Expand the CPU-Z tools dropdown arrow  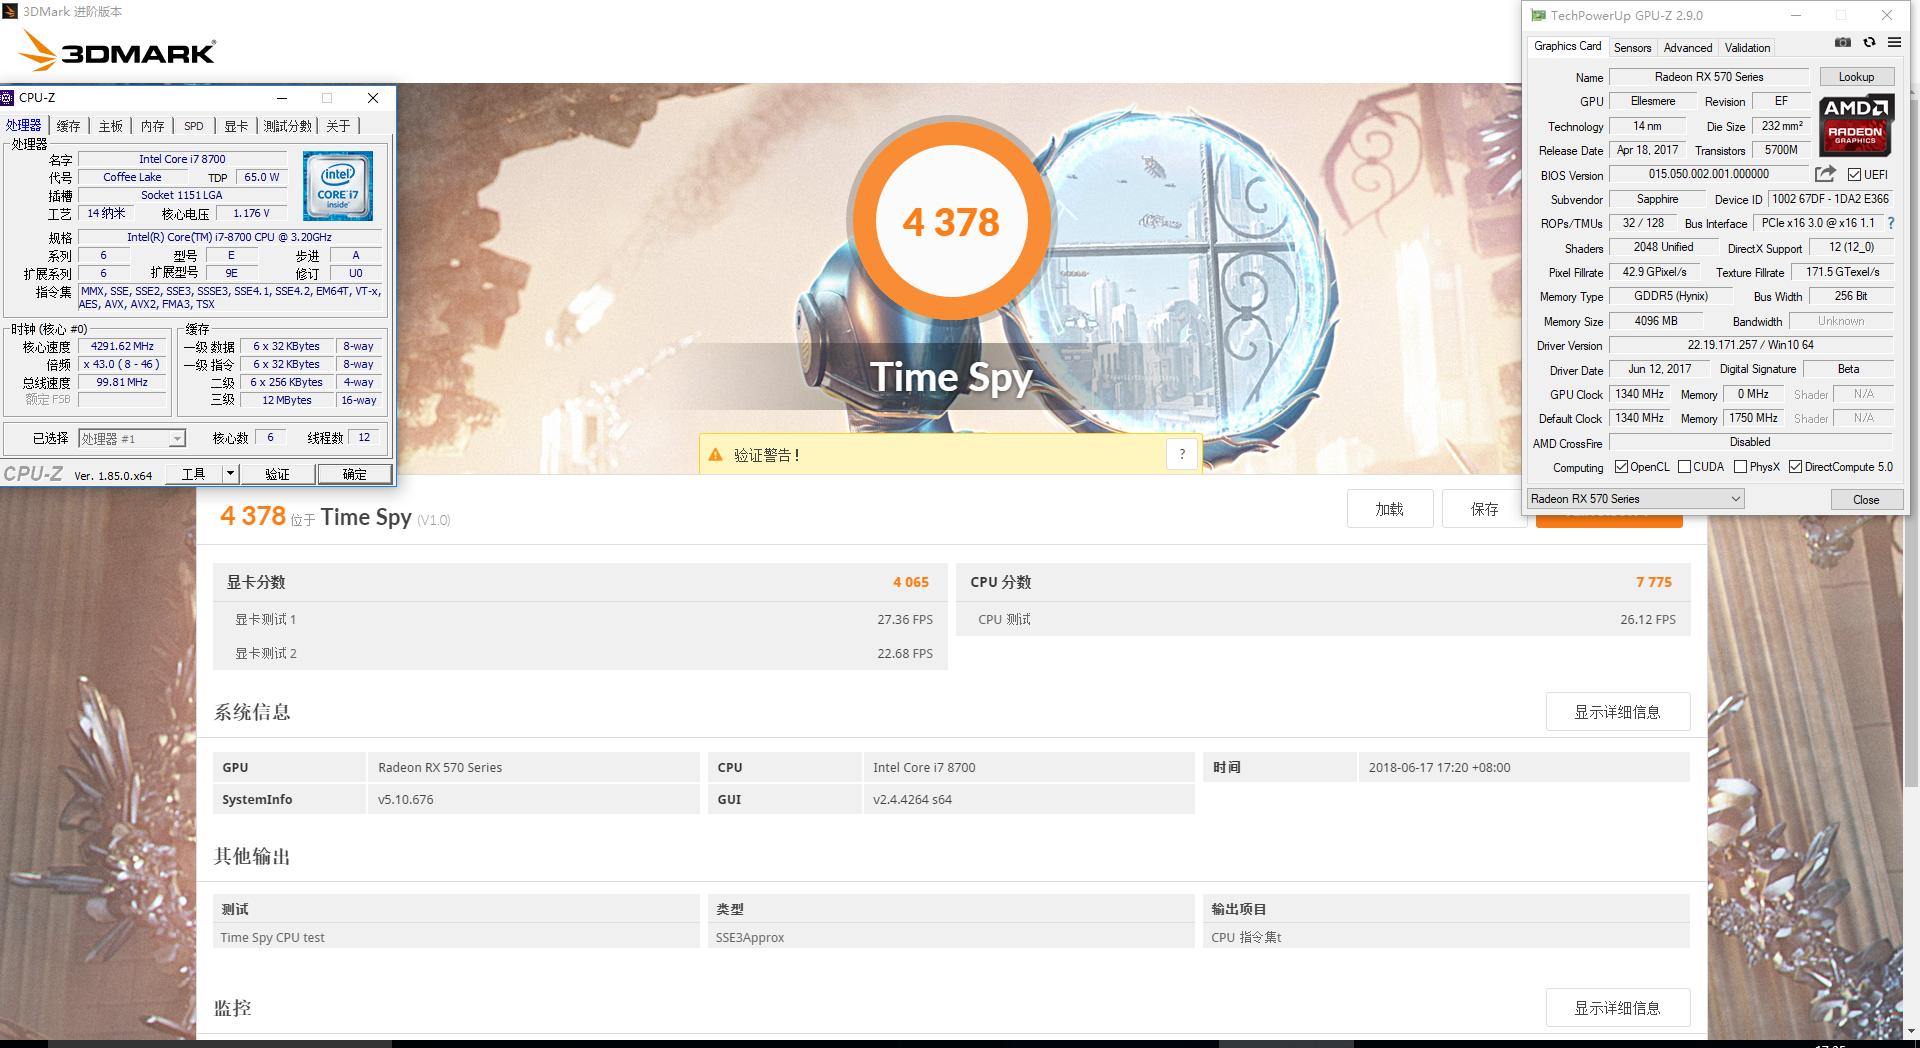[x=230, y=474]
